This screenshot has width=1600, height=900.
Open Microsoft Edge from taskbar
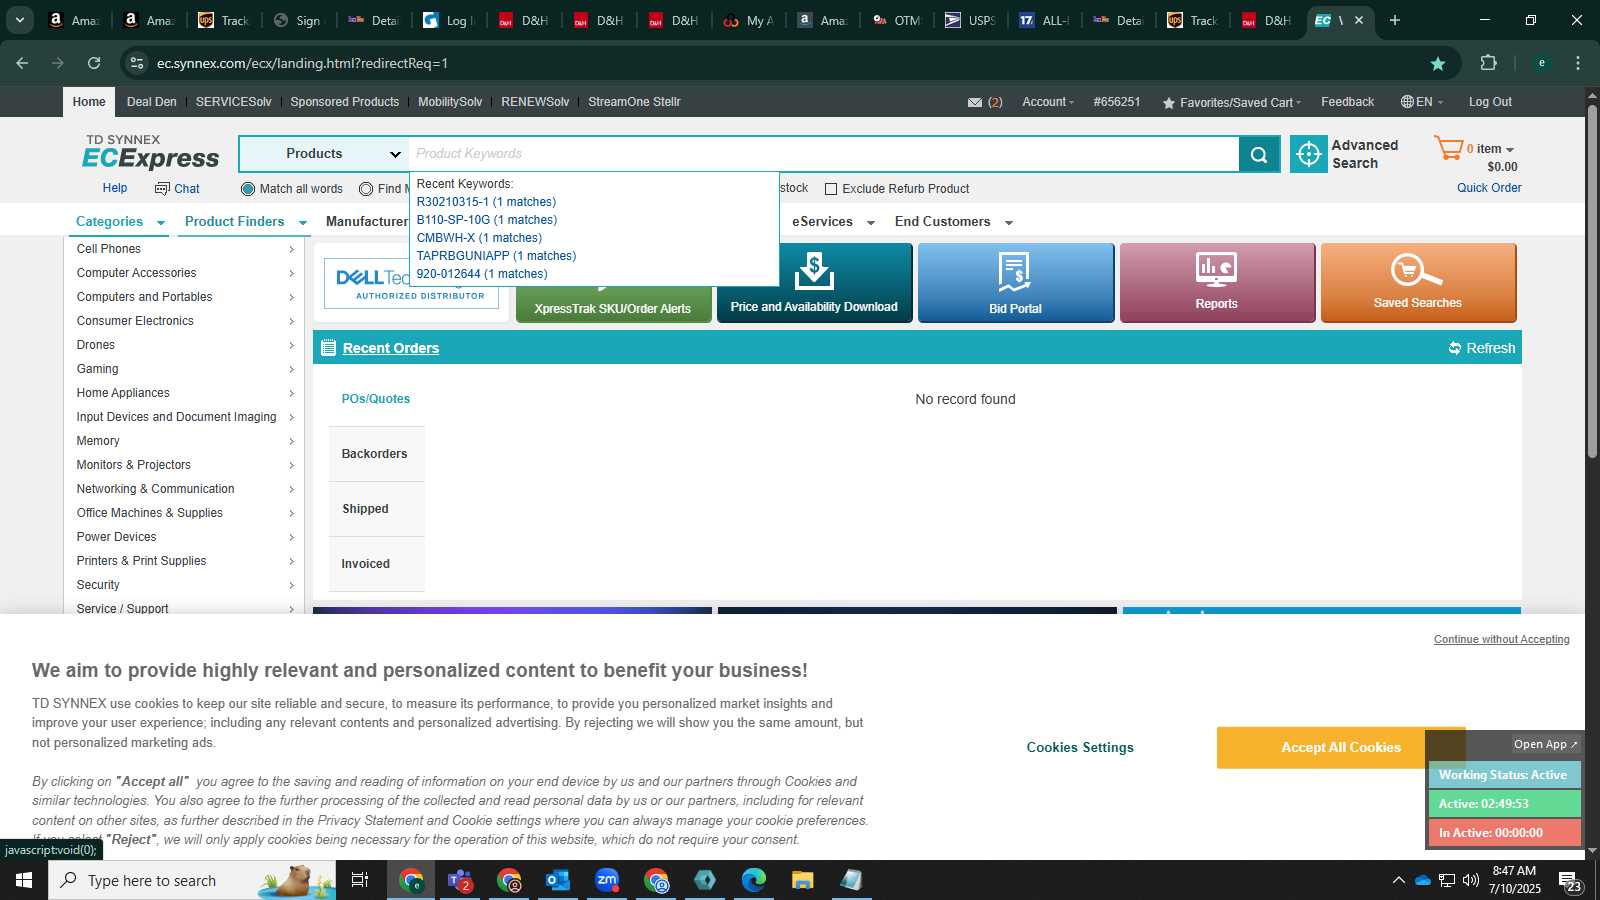click(x=753, y=880)
